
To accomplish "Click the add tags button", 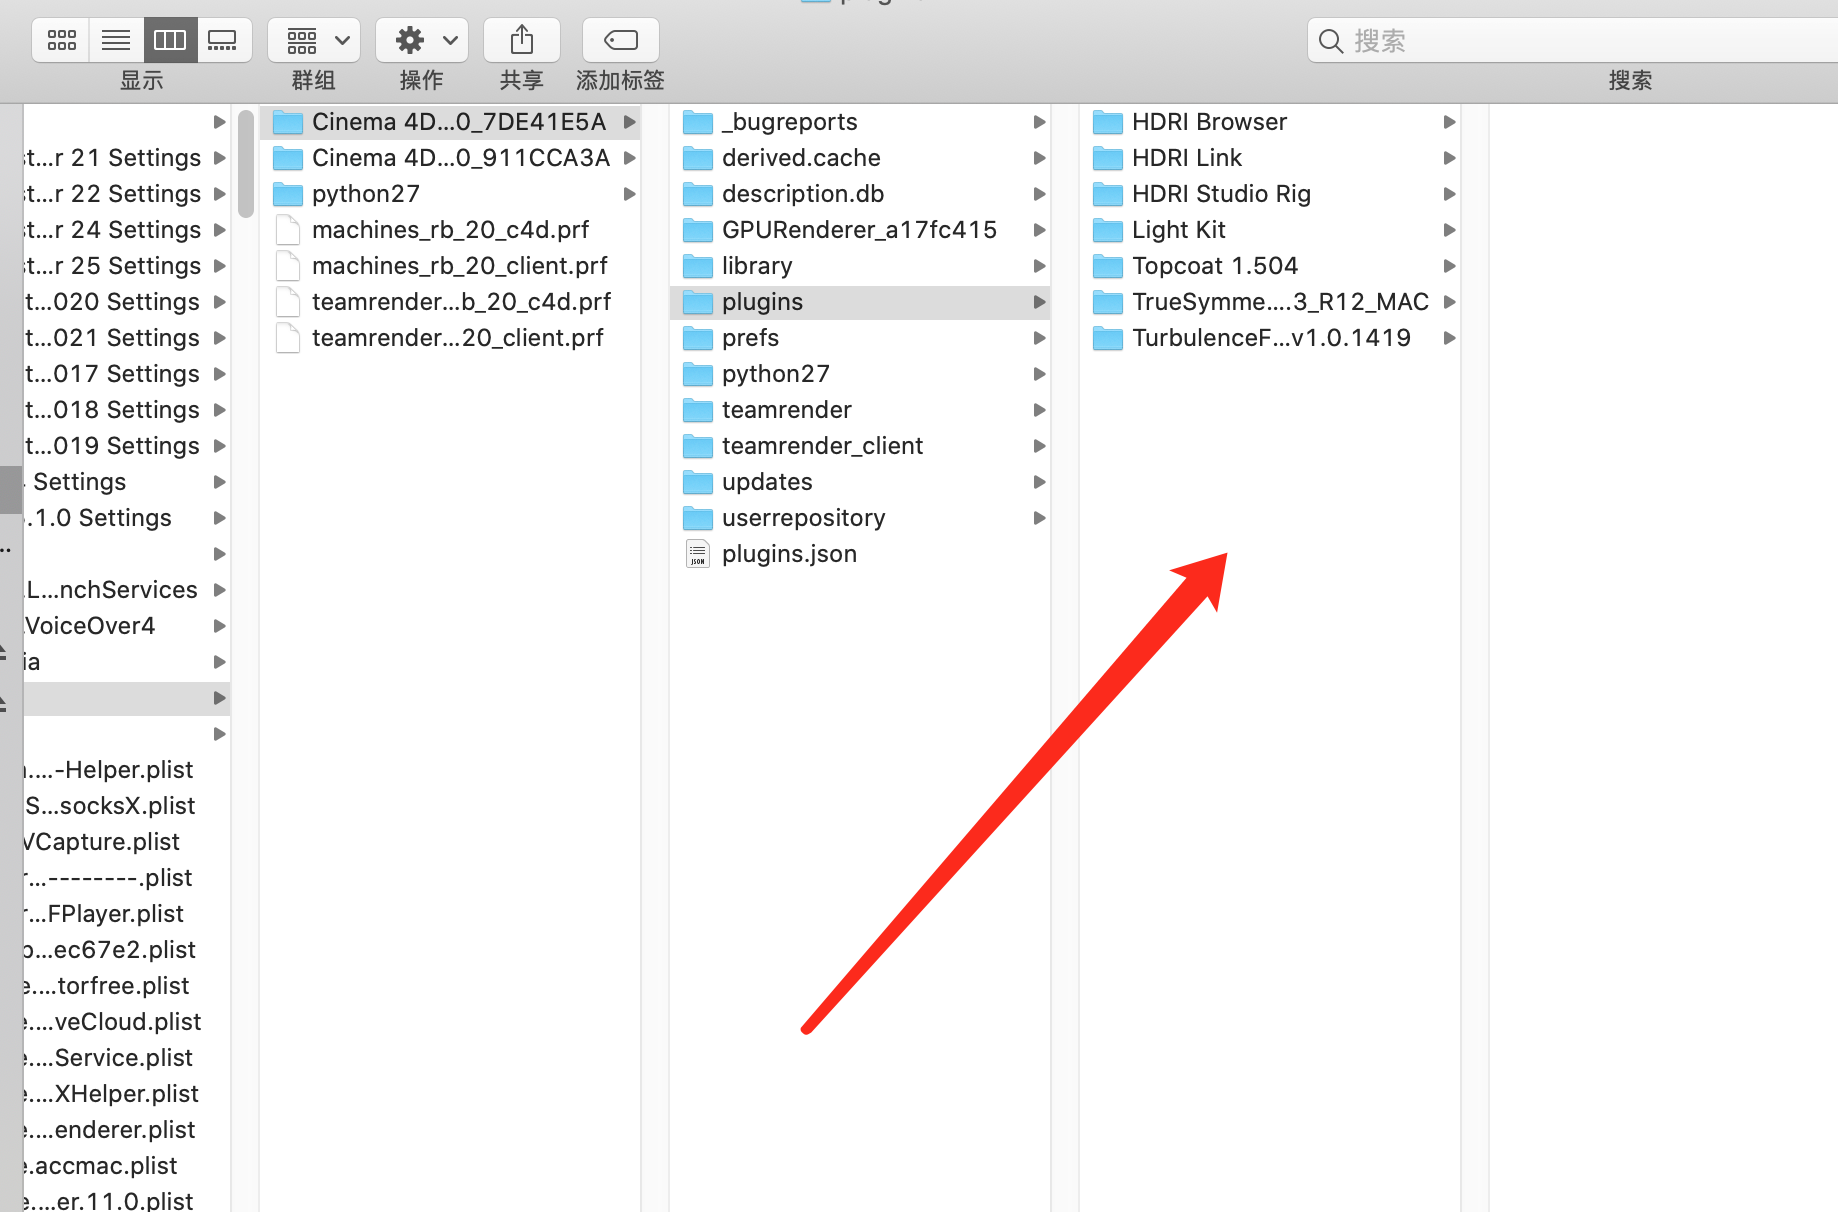I will point(620,40).
